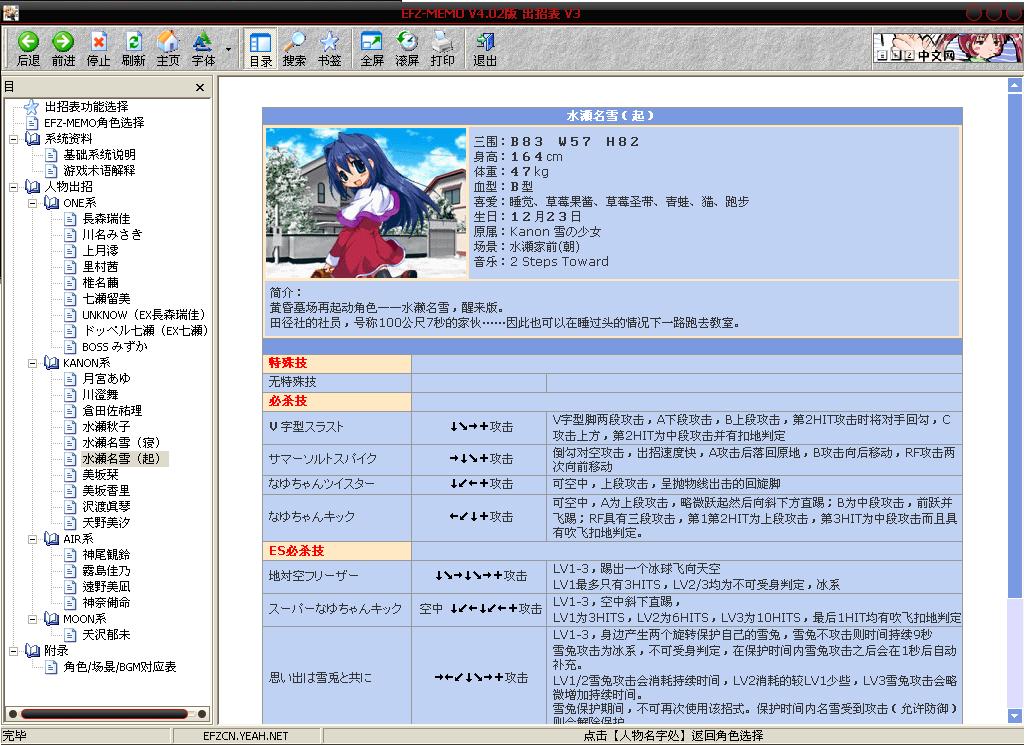Select character 遠野美凪 in the tree

click(x=106, y=587)
